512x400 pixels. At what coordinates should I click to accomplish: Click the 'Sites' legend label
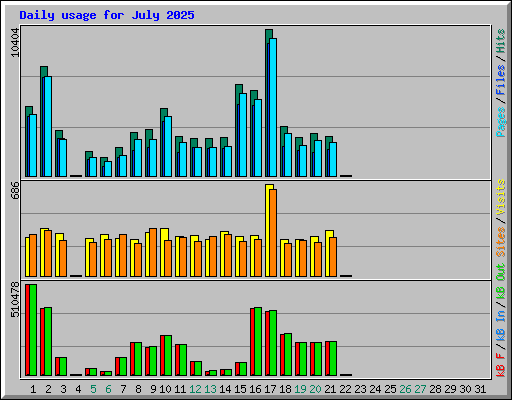501,242
